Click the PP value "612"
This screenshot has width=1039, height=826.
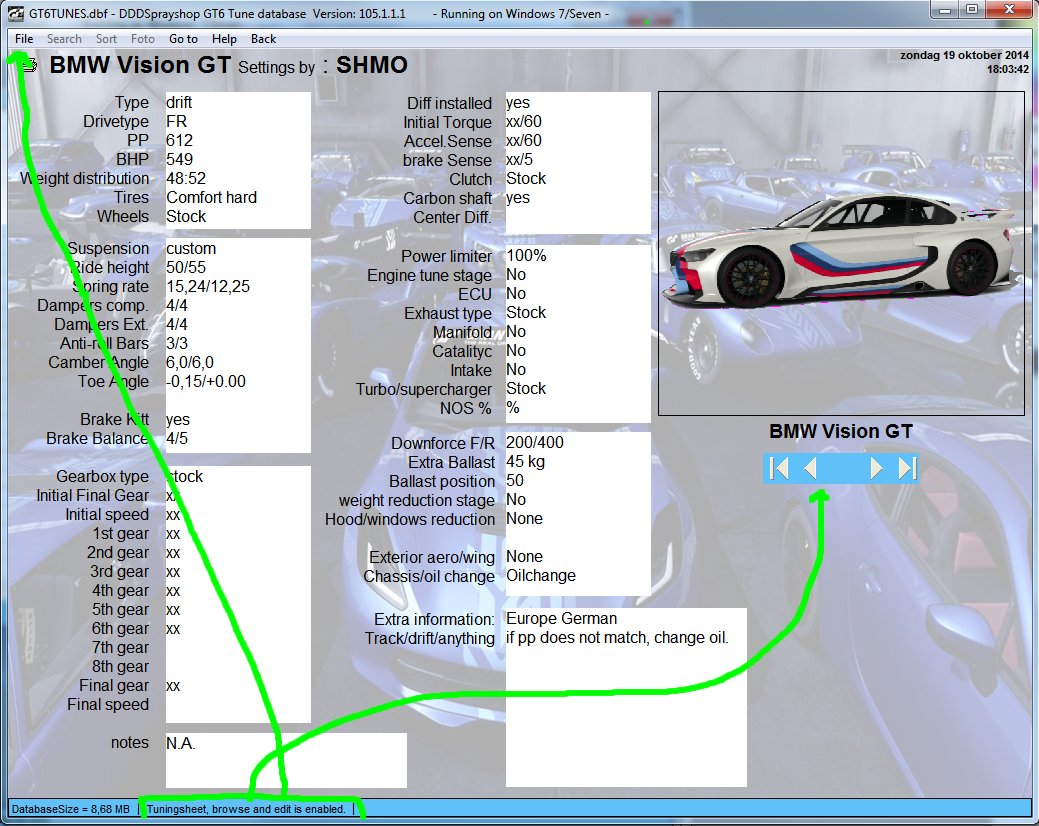(180, 140)
